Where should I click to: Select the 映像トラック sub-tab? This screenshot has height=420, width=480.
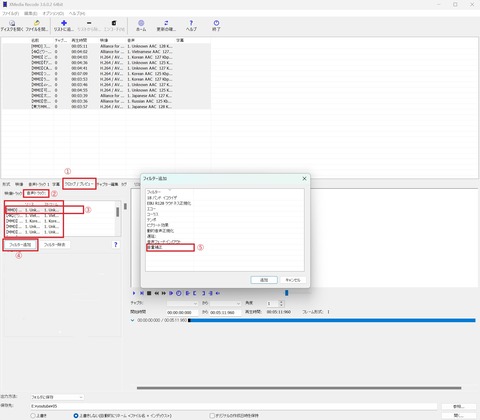tap(13, 193)
